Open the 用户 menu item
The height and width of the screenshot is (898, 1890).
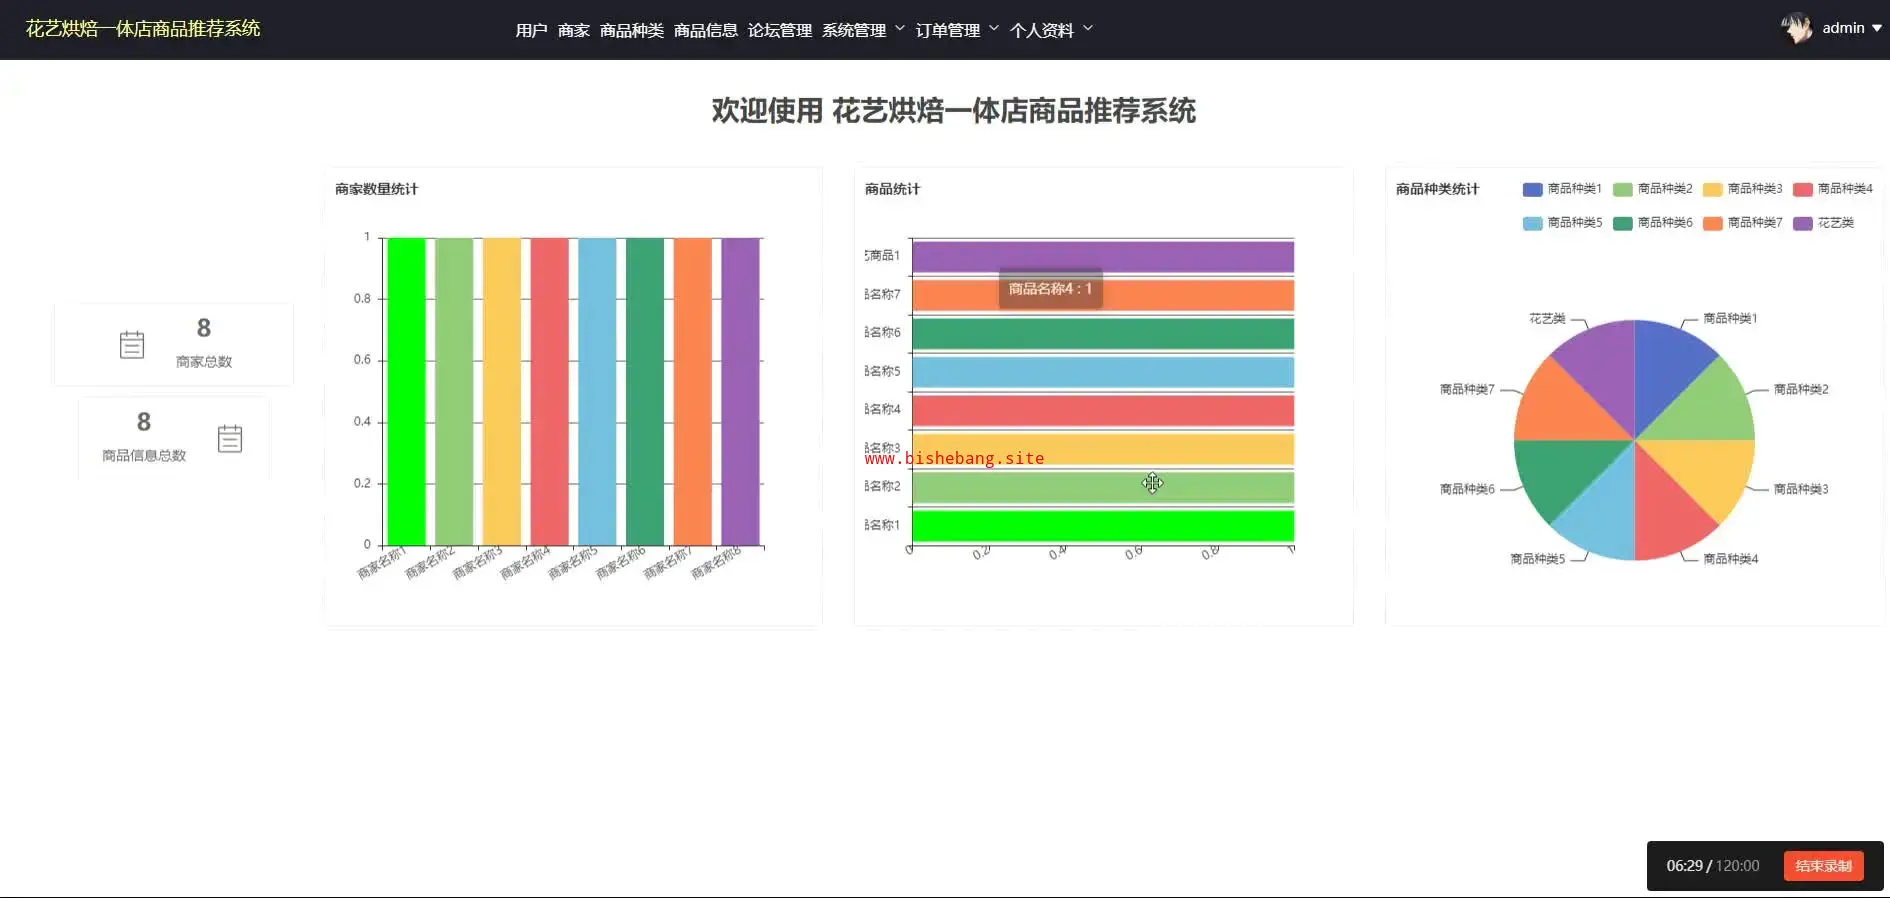[531, 30]
